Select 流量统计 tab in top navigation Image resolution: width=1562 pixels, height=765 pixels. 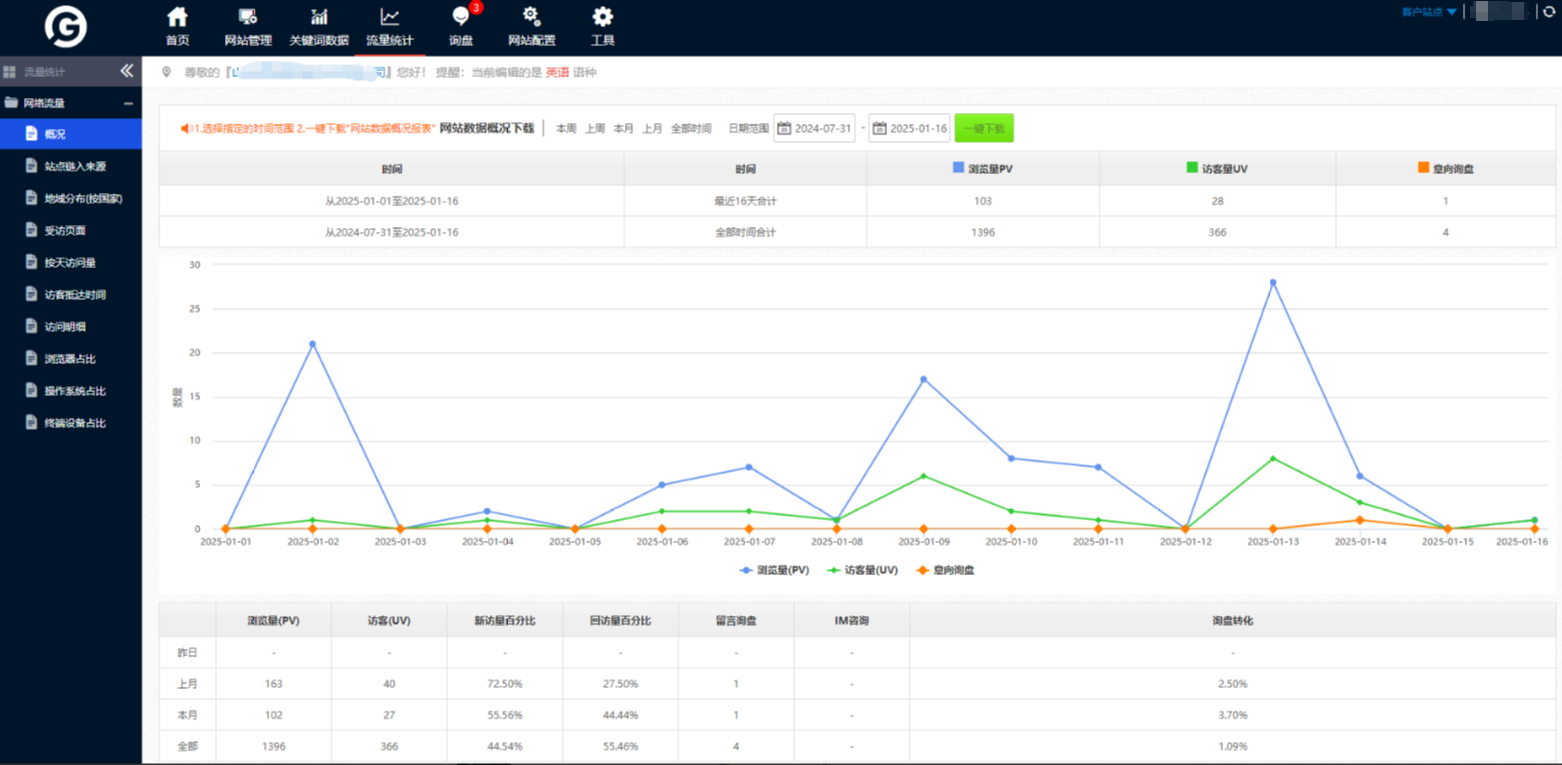pyautogui.click(x=389, y=27)
